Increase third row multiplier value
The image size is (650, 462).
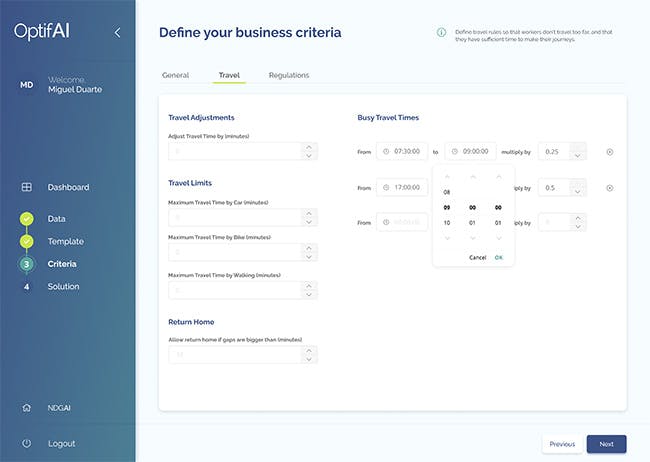tap(578, 218)
